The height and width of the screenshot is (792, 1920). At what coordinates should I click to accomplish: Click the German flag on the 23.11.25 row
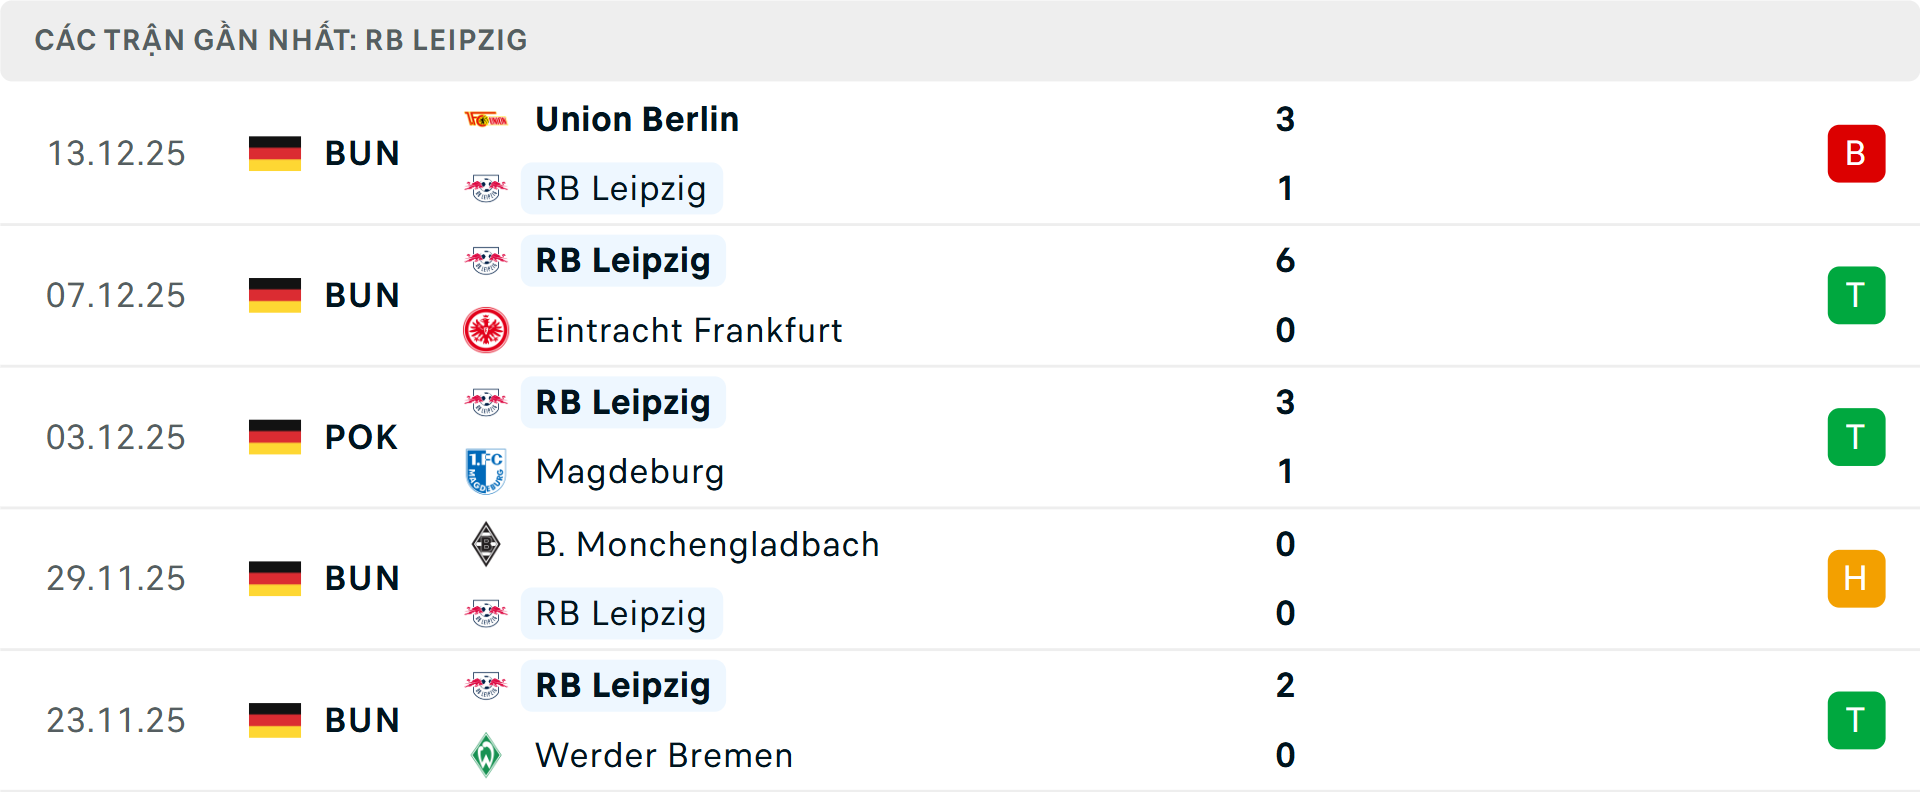(x=275, y=720)
